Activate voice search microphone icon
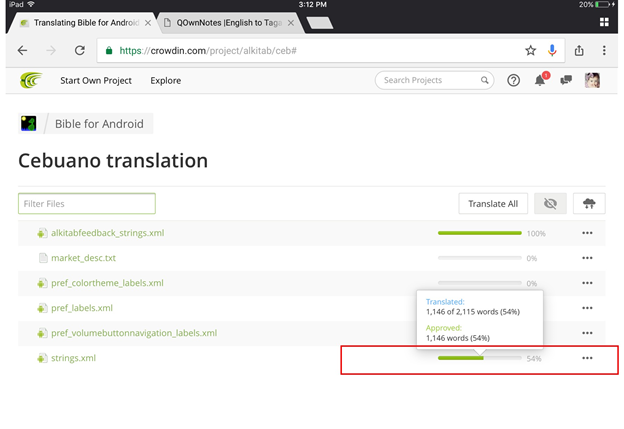The image size is (624, 429). pos(552,51)
